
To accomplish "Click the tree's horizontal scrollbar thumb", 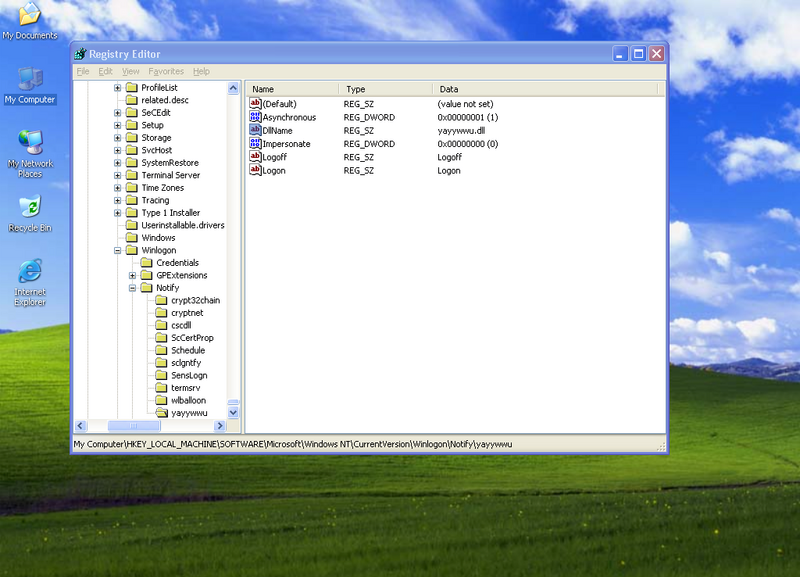I will [x=134, y=425].
